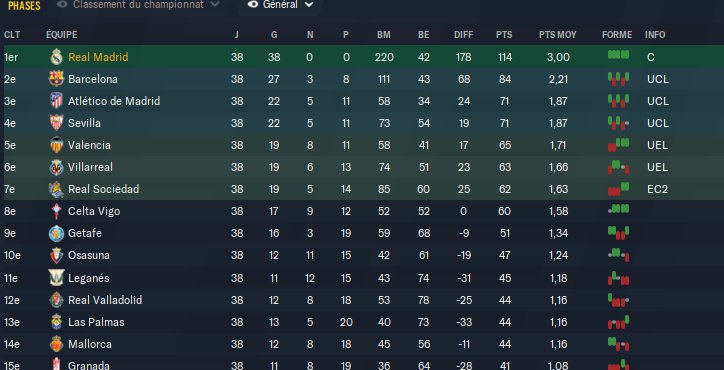Open Classement du championnat dropdown chevron
The width and height of the screenshot is (724, 370).
pos(214,5)
